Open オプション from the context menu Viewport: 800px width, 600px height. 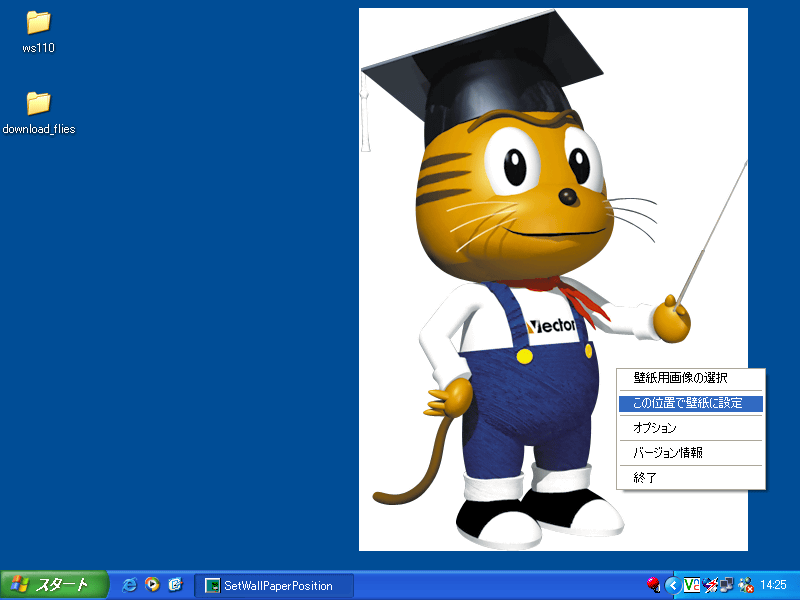point(690,428)
